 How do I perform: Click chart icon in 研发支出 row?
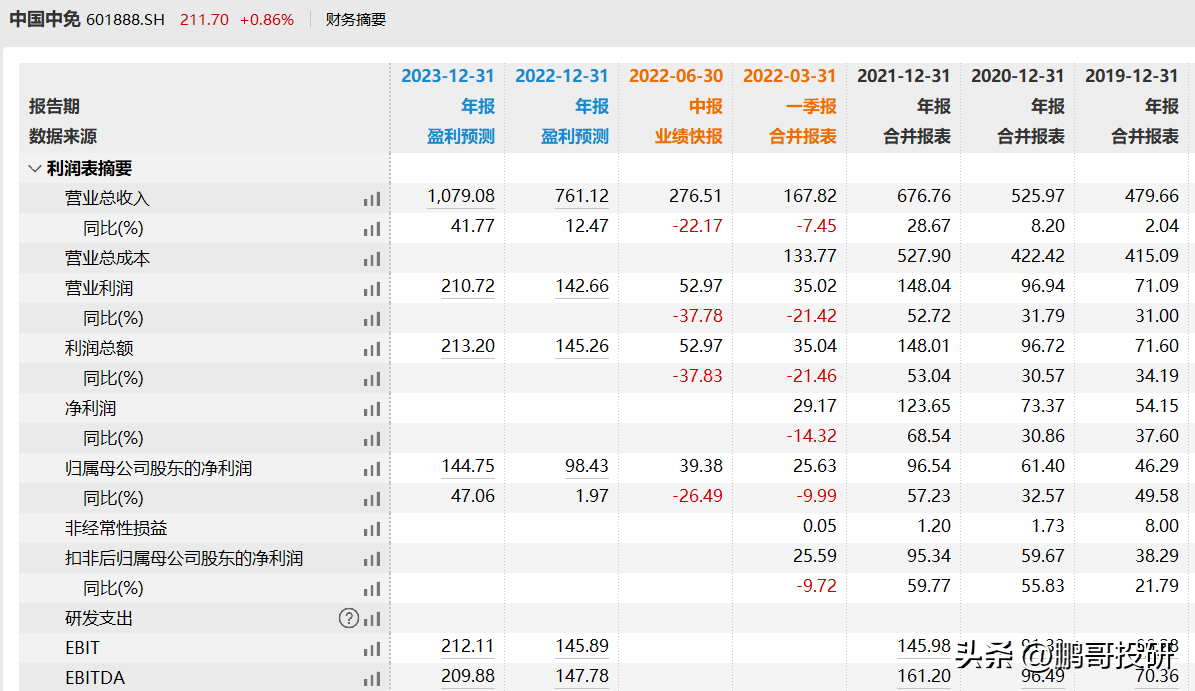(x=372, y=619)
